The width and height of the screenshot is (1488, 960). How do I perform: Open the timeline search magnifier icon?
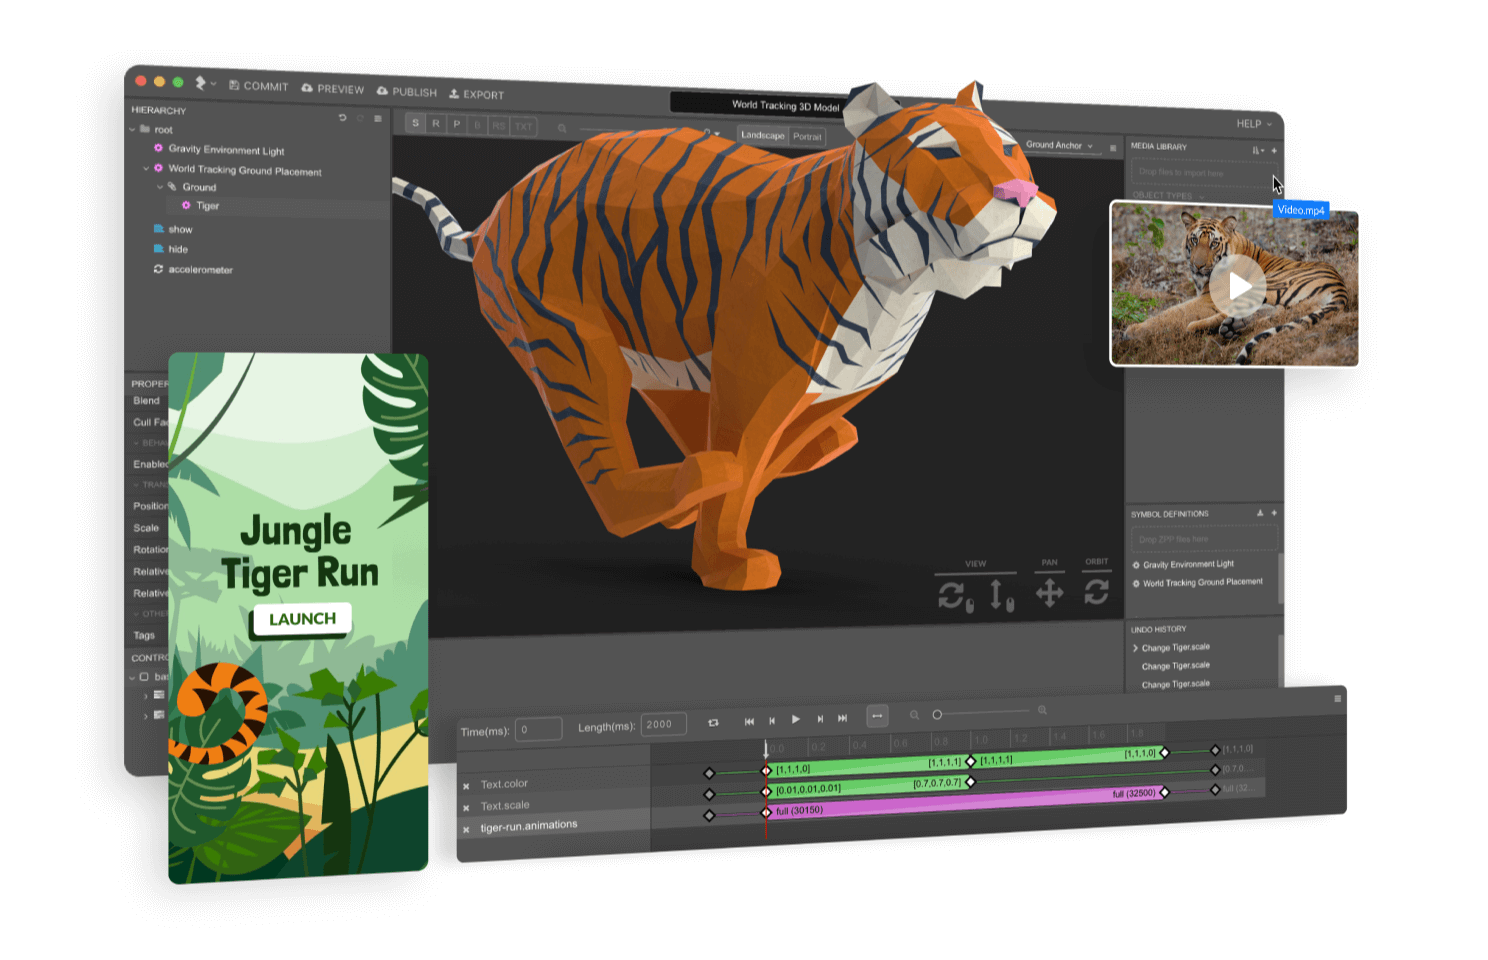915,714
